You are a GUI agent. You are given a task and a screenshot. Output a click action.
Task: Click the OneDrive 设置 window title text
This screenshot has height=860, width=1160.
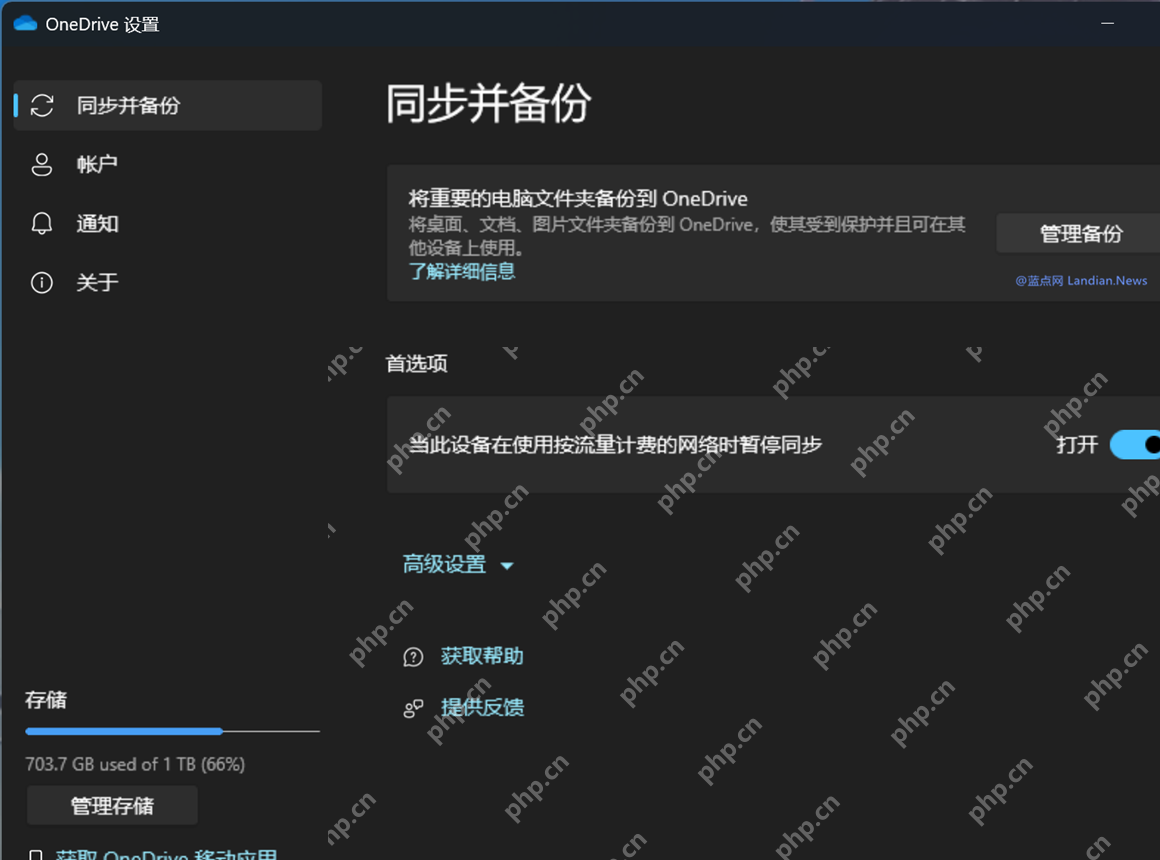(102, 24)
